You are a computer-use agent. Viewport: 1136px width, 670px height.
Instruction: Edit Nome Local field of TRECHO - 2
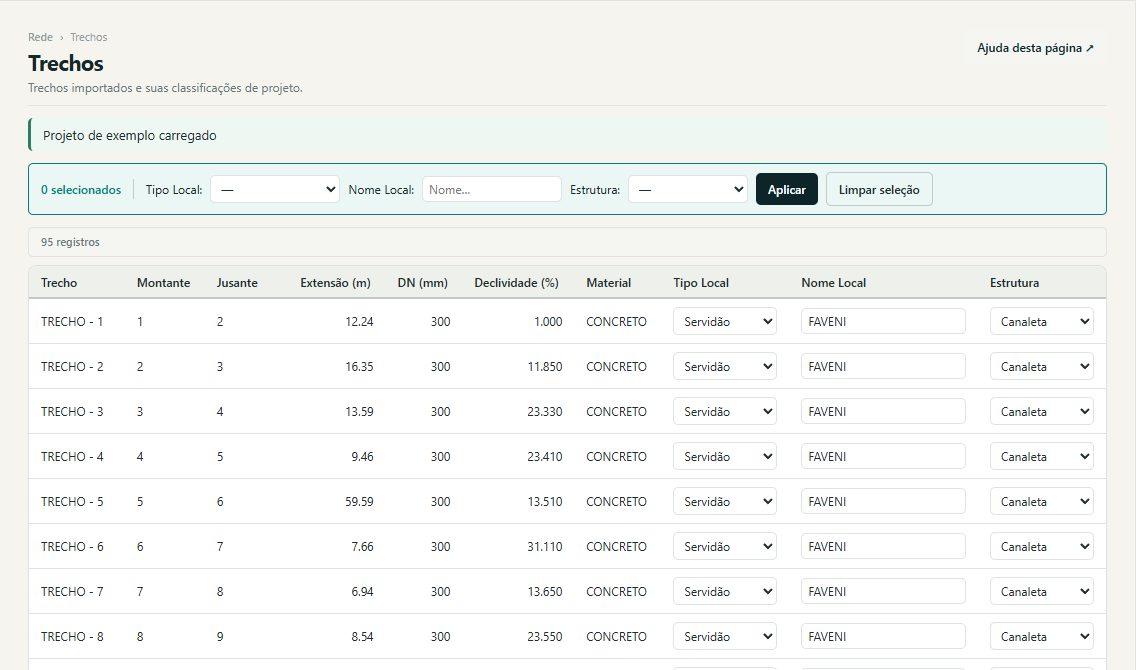[x=883, y=367]
